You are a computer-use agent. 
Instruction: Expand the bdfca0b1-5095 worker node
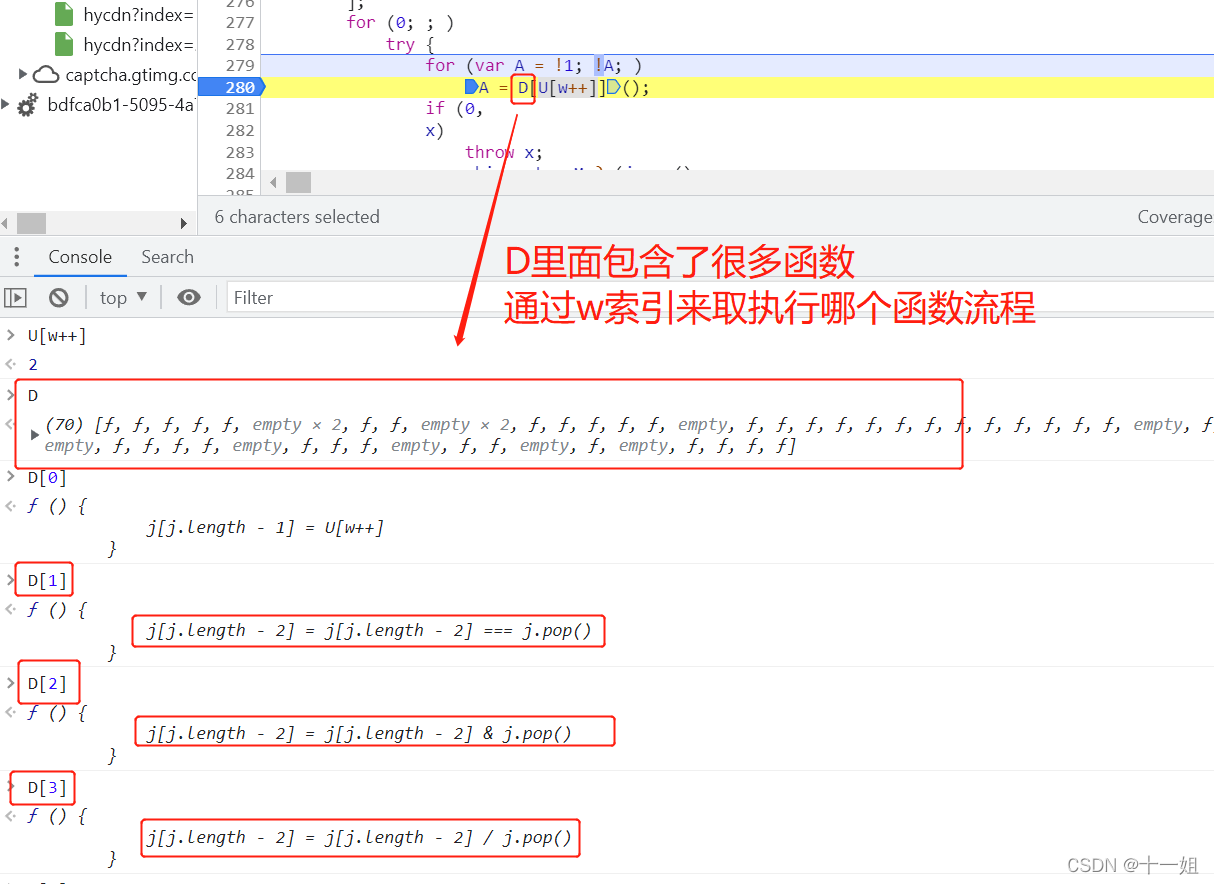coord(6,103)
